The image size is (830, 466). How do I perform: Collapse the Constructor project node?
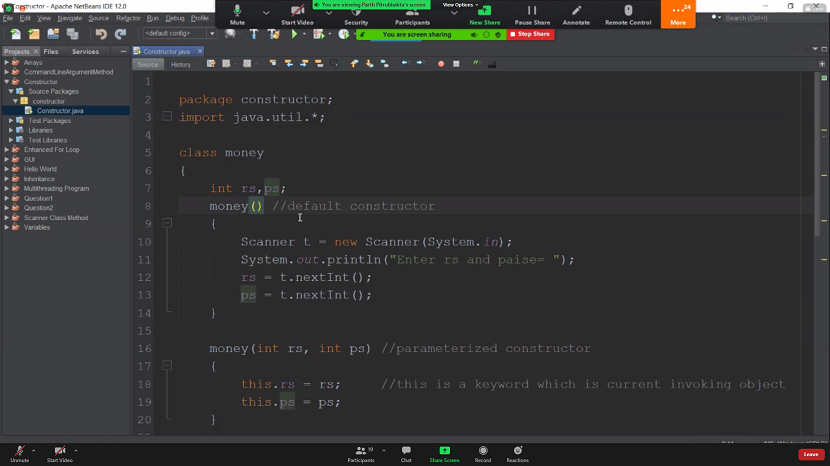coord(7,82)
